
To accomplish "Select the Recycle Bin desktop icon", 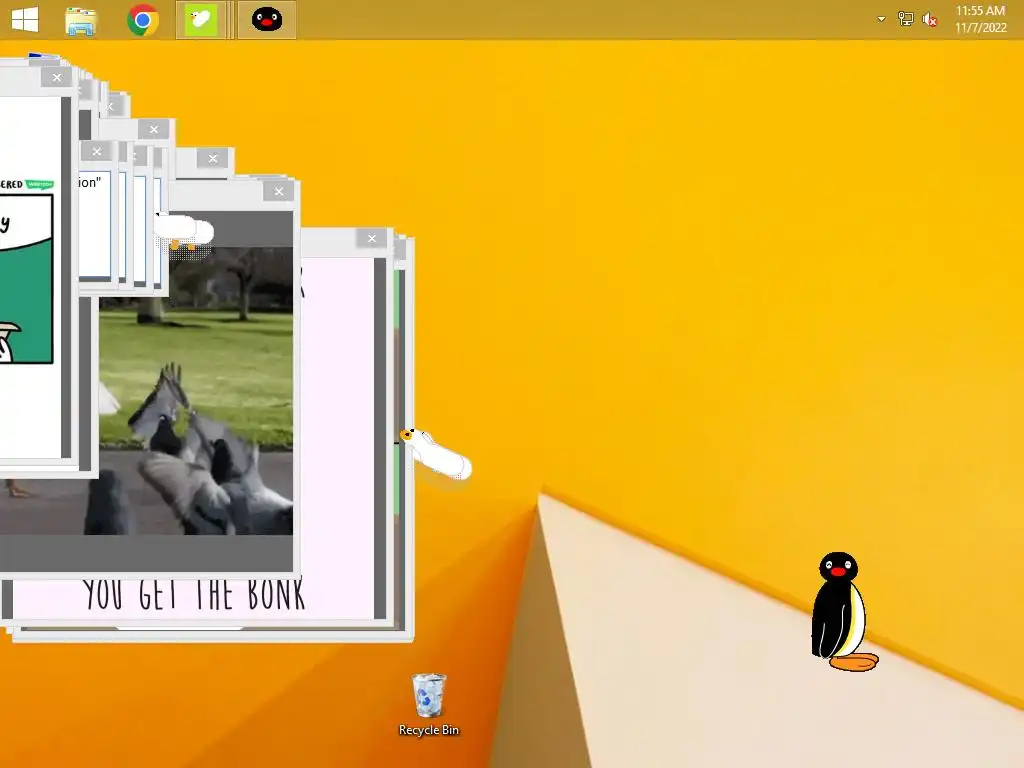I will [x=428, y=705].
